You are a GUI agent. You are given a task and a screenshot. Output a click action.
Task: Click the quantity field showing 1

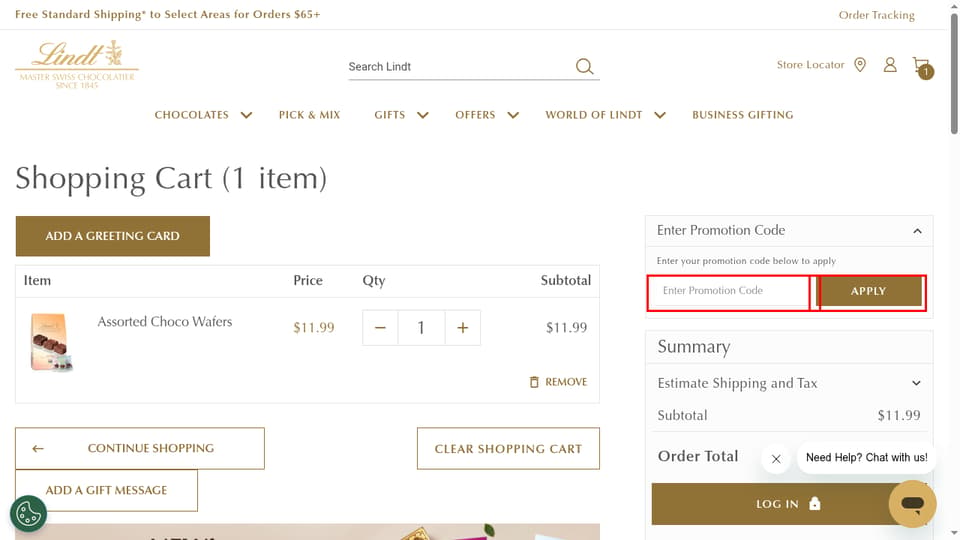pyautogui.click(x=421, y=328)
